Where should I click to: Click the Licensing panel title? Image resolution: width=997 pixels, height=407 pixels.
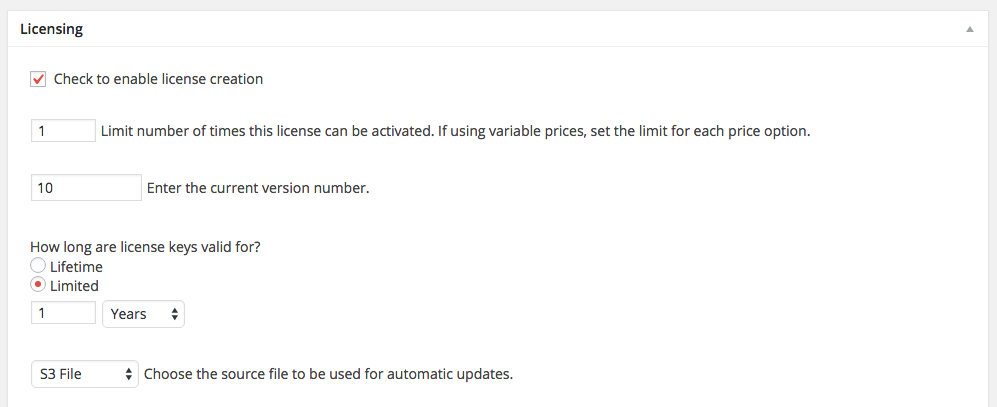(x=51, y=29)
